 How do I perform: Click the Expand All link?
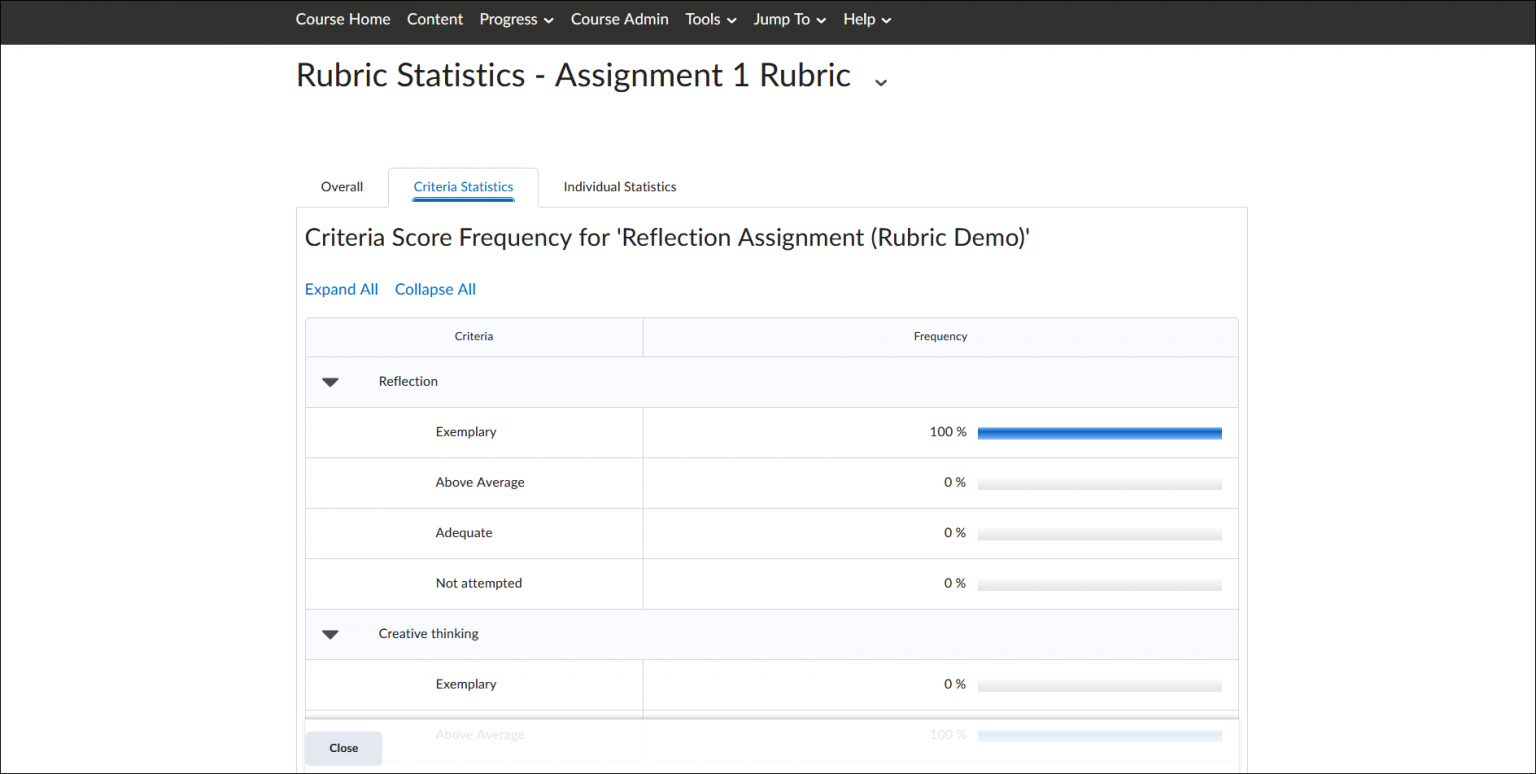[x=341, y=289]
